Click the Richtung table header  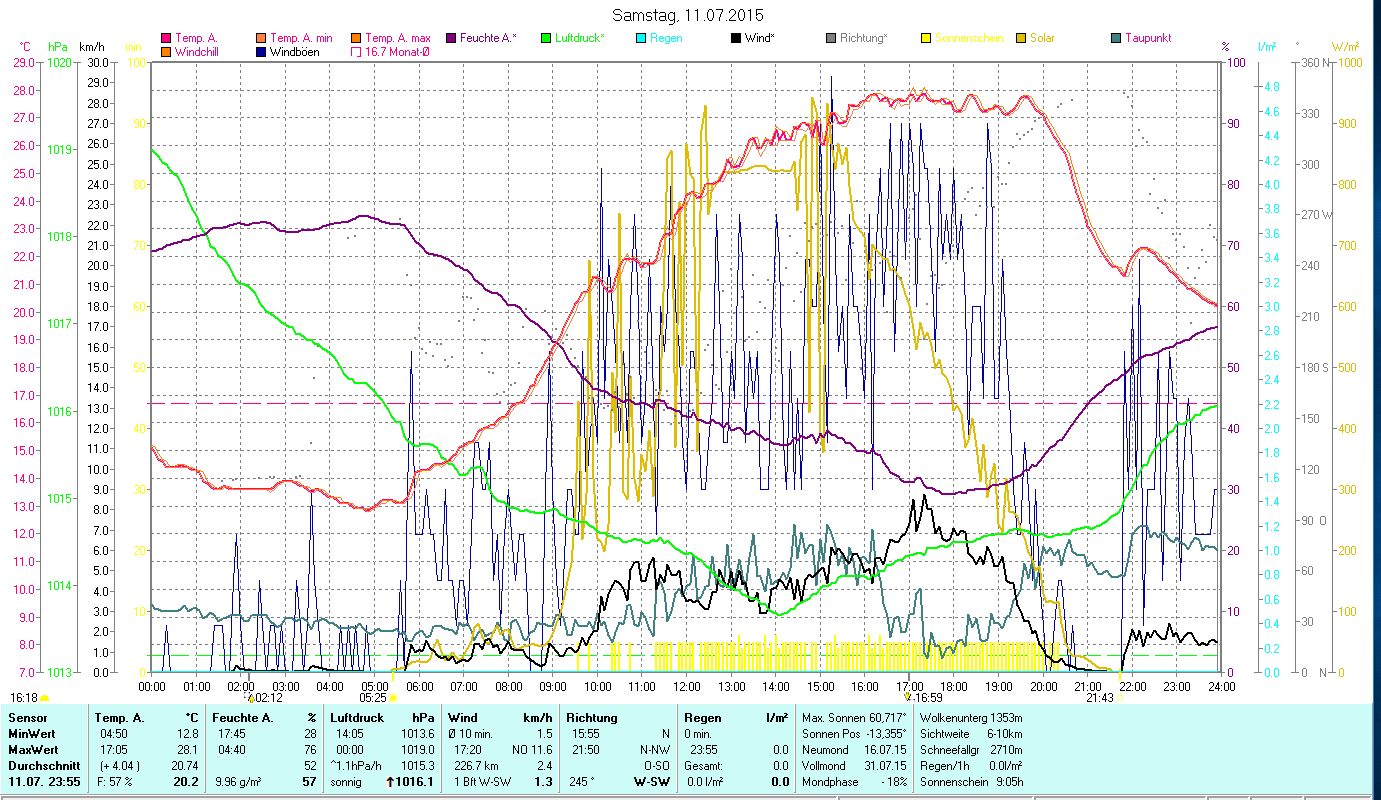[x=591, y=717]
